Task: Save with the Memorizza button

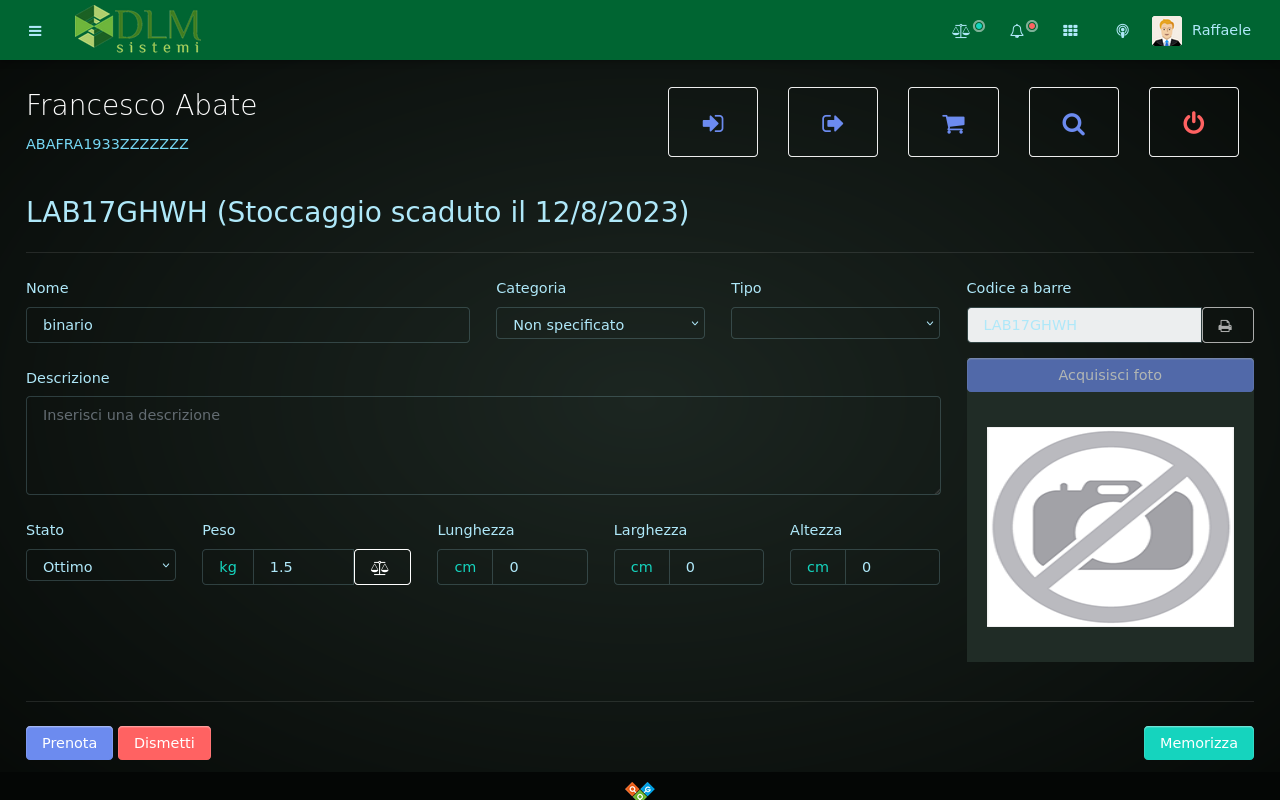Action: coord(1198,743)
